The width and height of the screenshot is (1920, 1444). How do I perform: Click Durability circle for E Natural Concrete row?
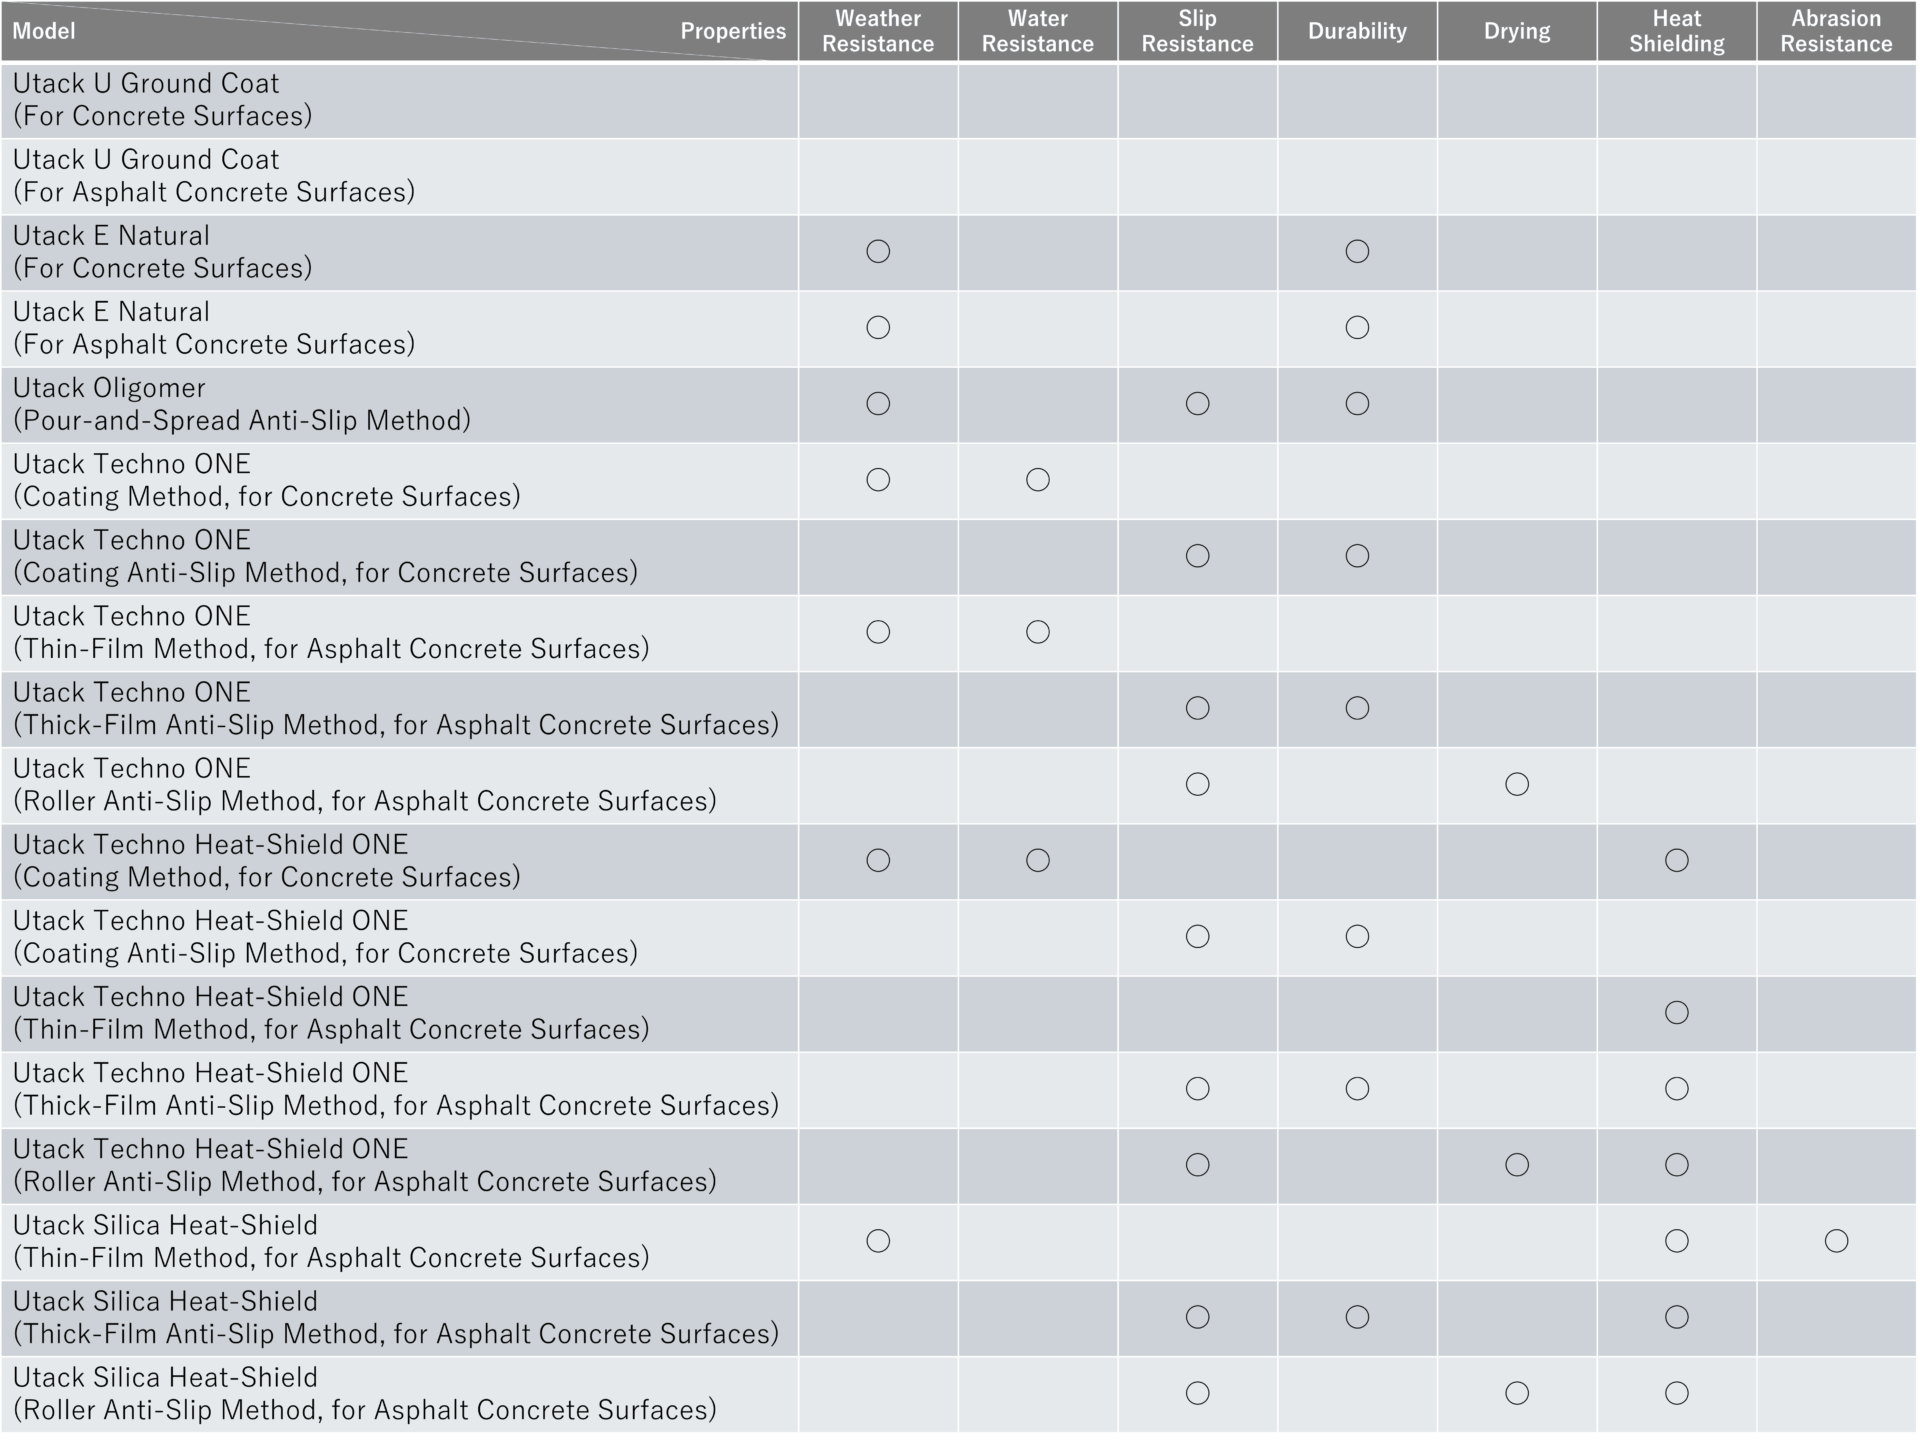pos(1357,251)
